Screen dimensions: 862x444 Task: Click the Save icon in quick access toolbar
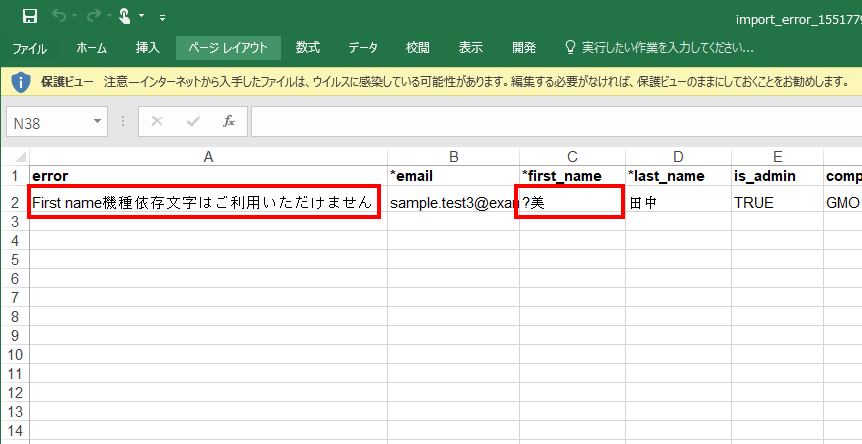(x=30, y=16)
